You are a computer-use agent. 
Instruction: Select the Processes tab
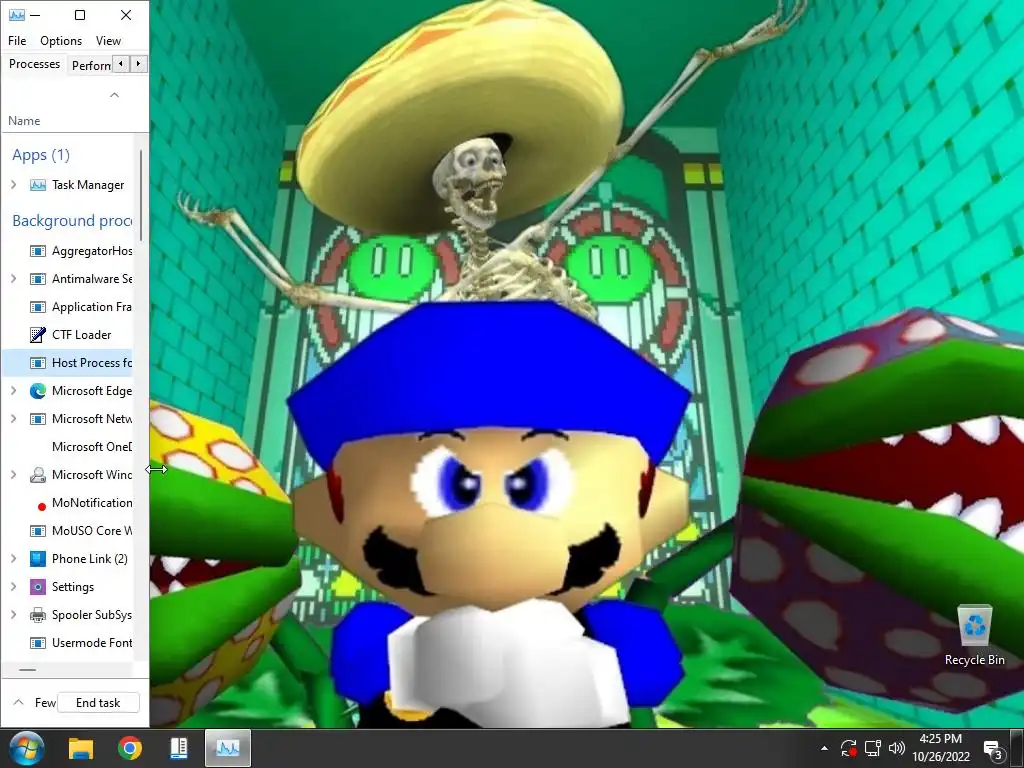coord(34,64)
